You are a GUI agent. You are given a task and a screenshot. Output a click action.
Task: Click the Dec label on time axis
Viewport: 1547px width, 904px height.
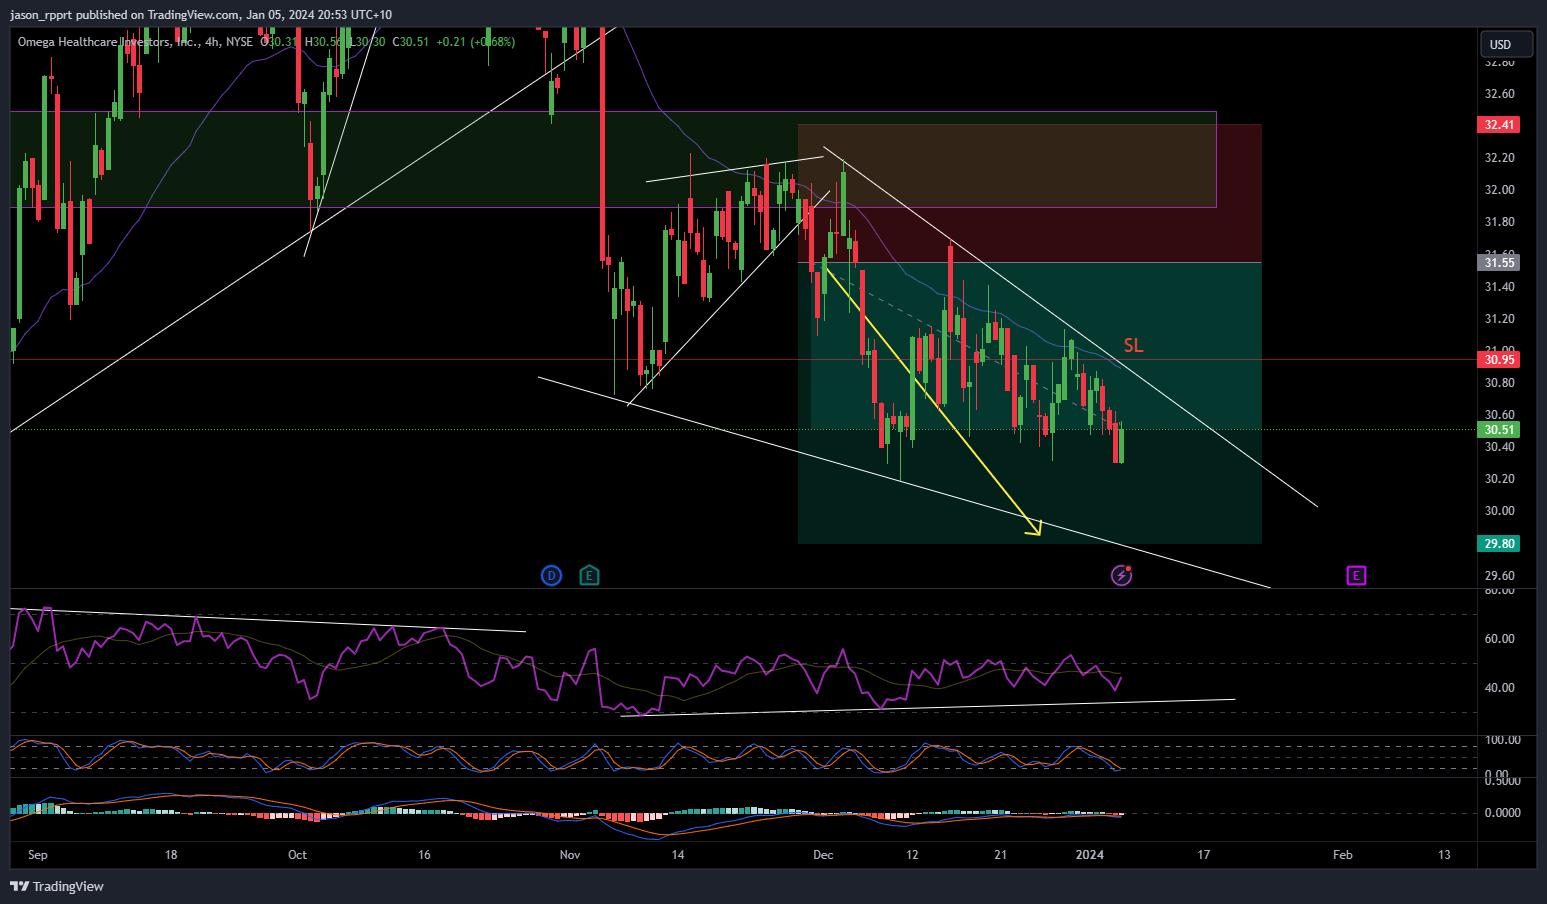coord(823,855)
